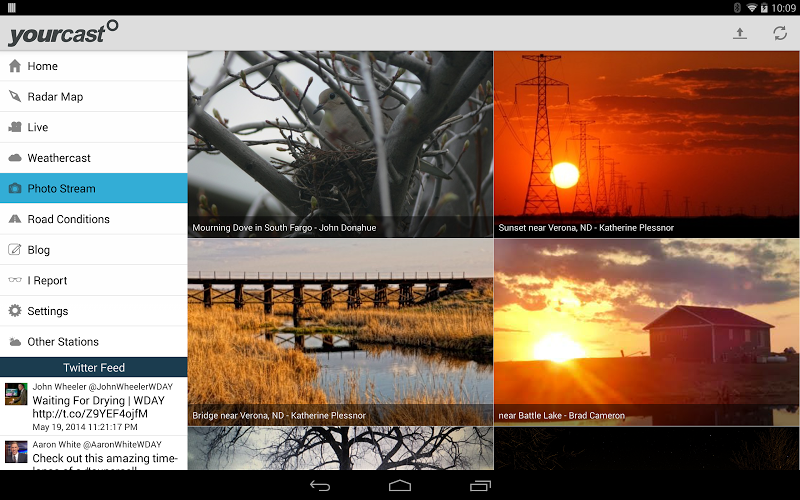Viewport: 800px width, 500px height.
Task: Select the Photo Stream menu item
Action: [94, 188]
